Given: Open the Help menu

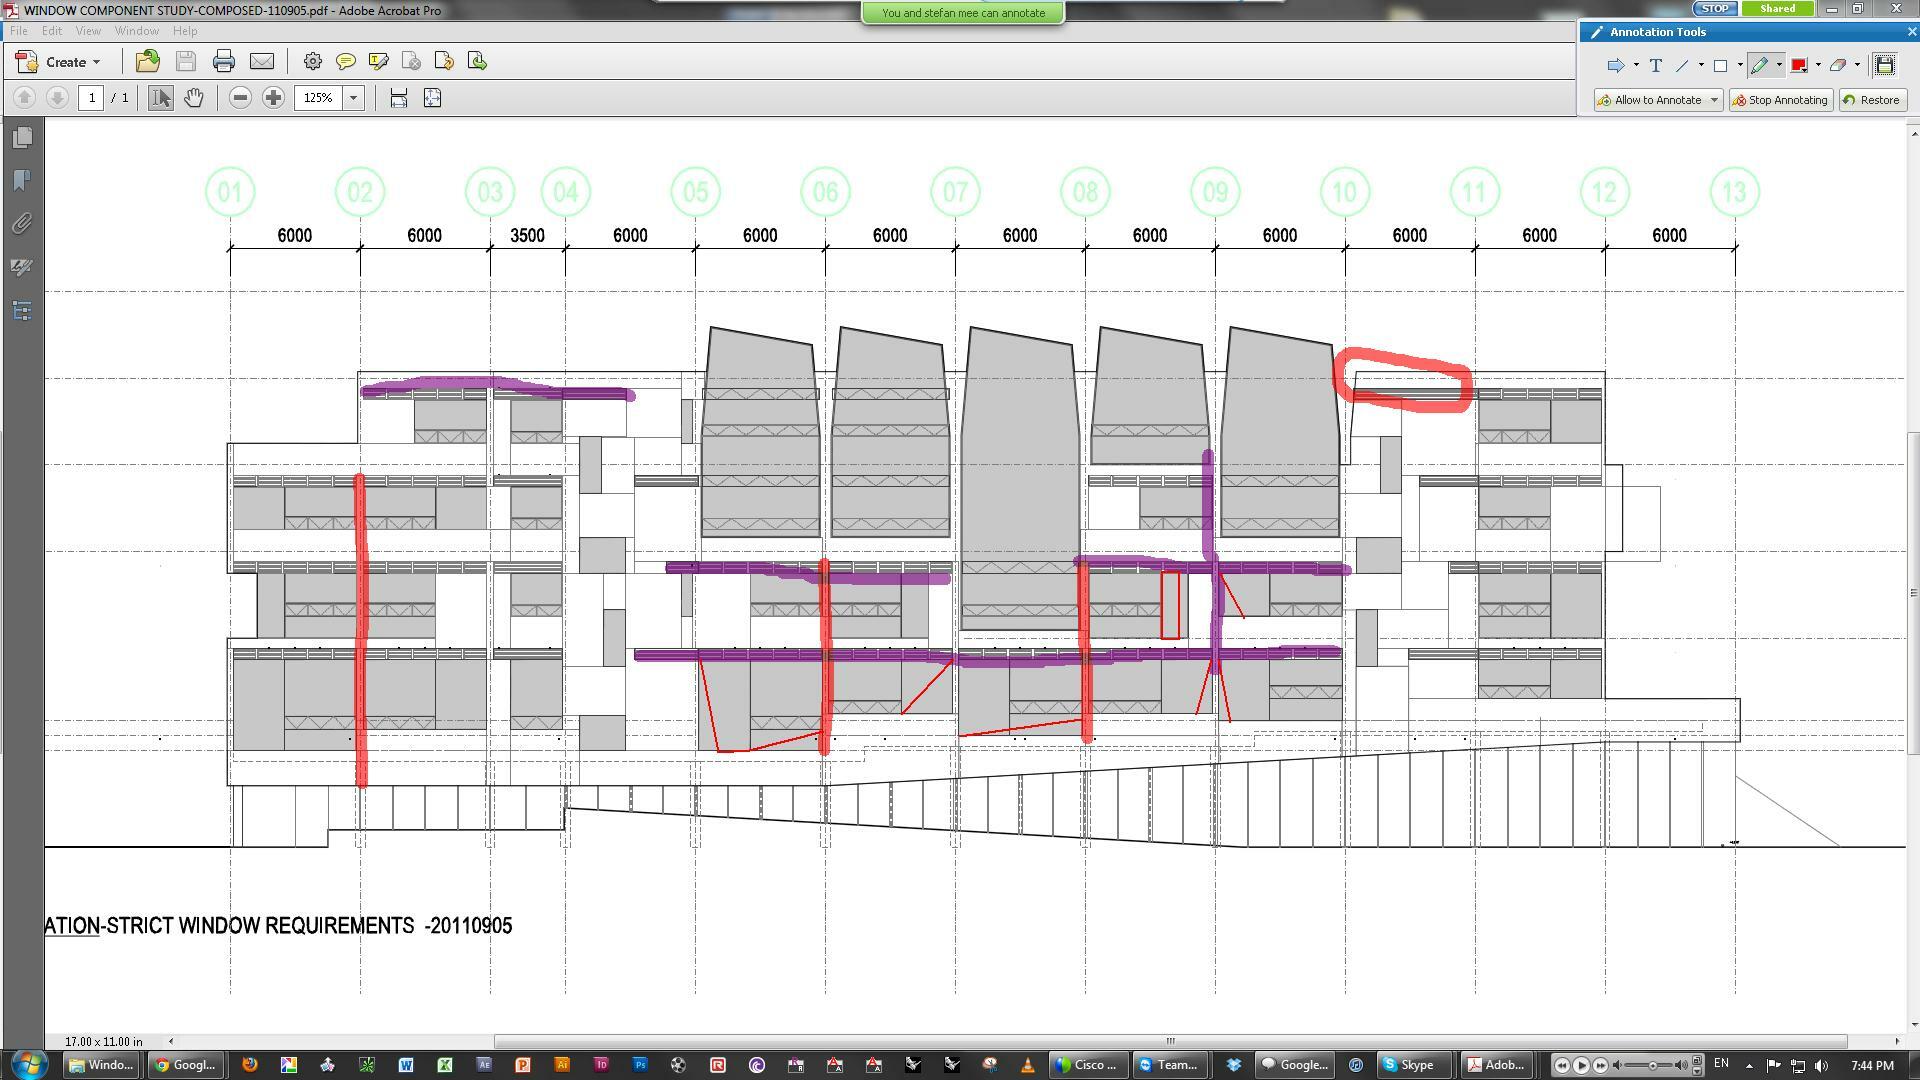Looking at the screenshot, I should [185, 31].
